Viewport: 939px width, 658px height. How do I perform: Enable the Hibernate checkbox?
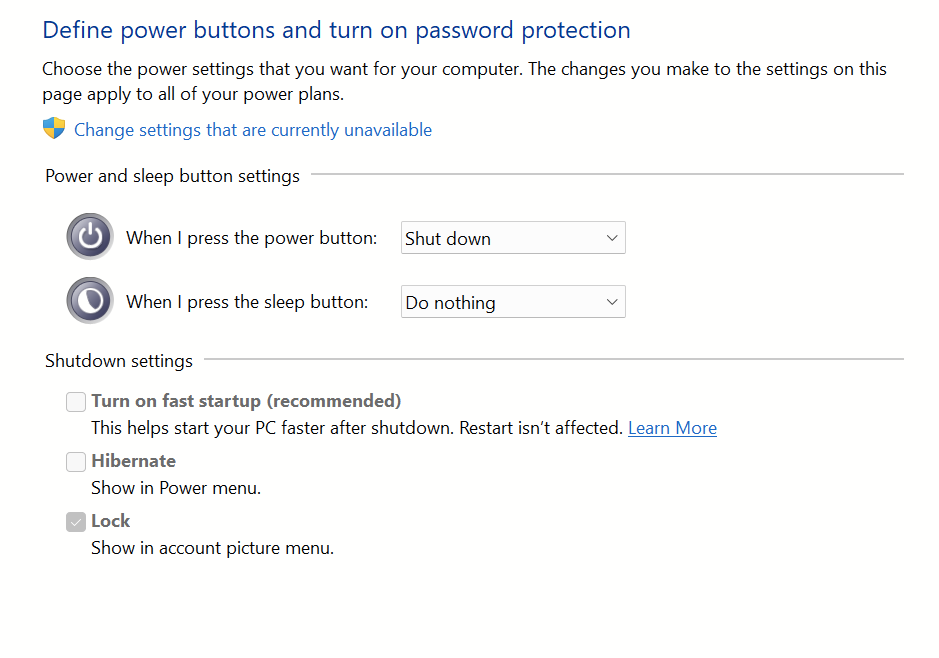[x=76, y=462]
